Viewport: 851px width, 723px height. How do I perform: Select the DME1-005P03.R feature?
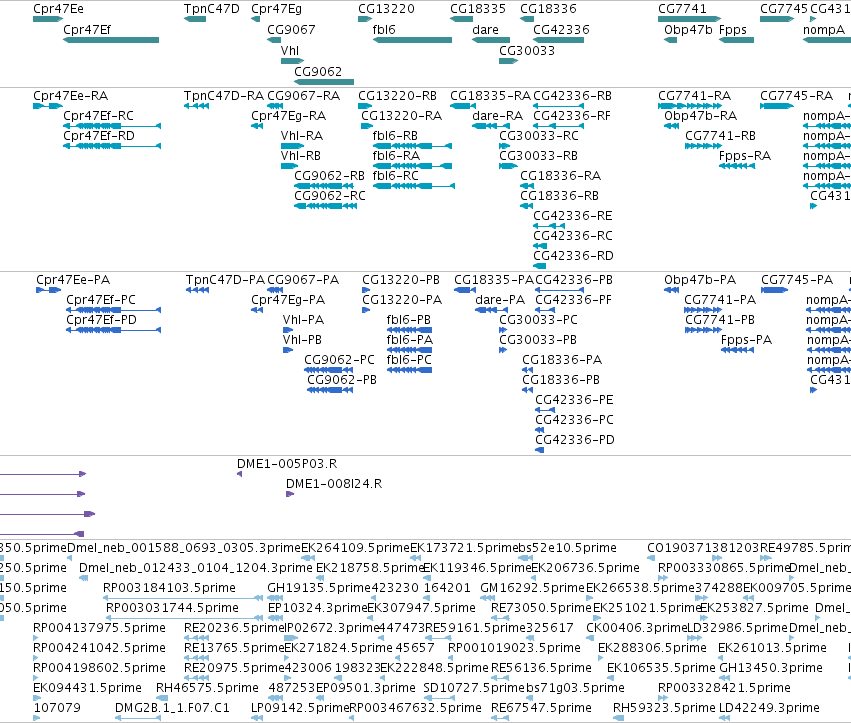click(287, 464)
